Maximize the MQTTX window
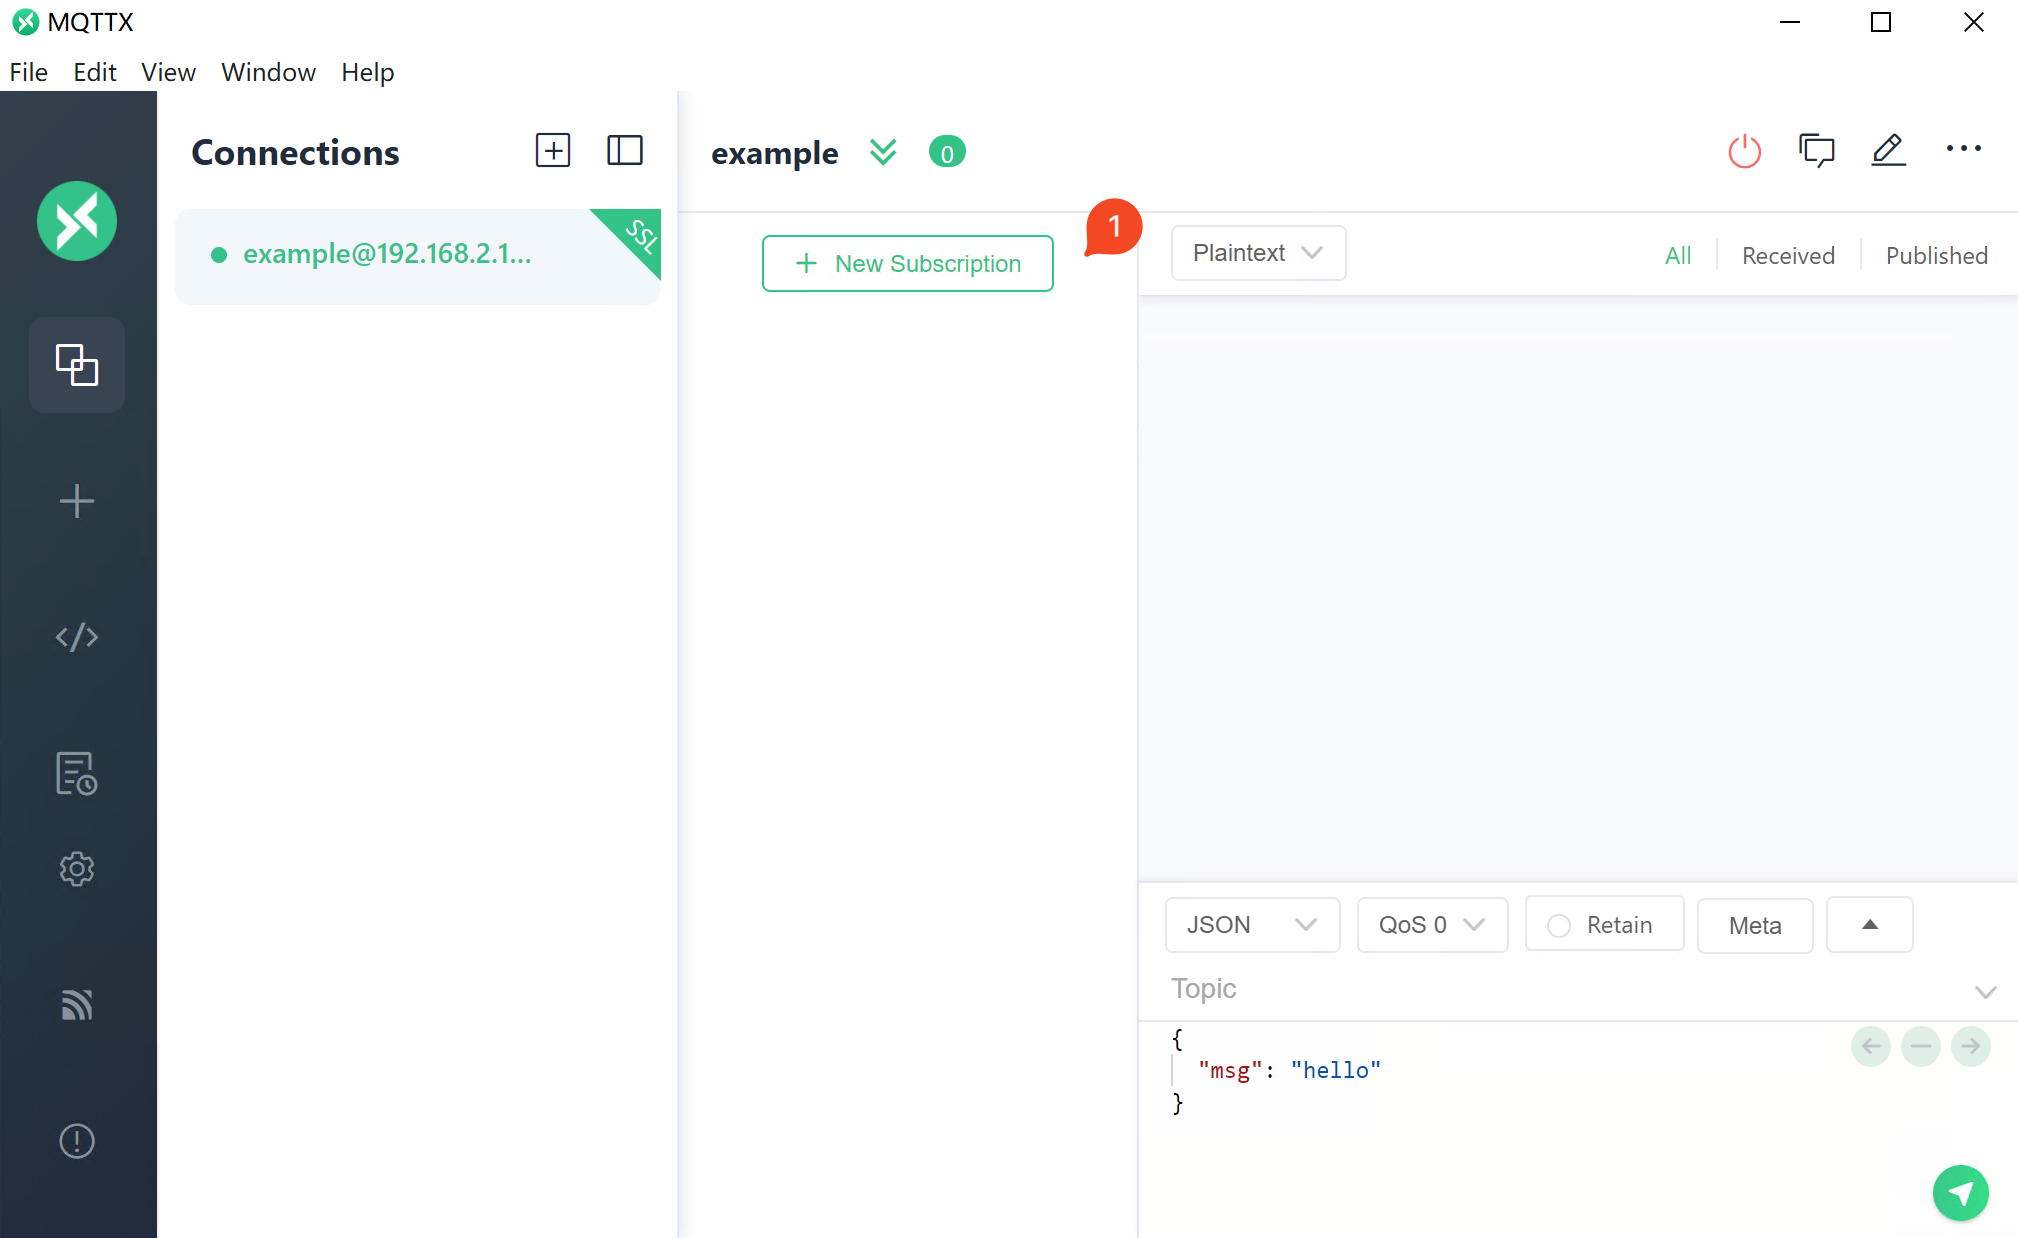The height and width of the screenshot is (1238, 2018). 1881,22
